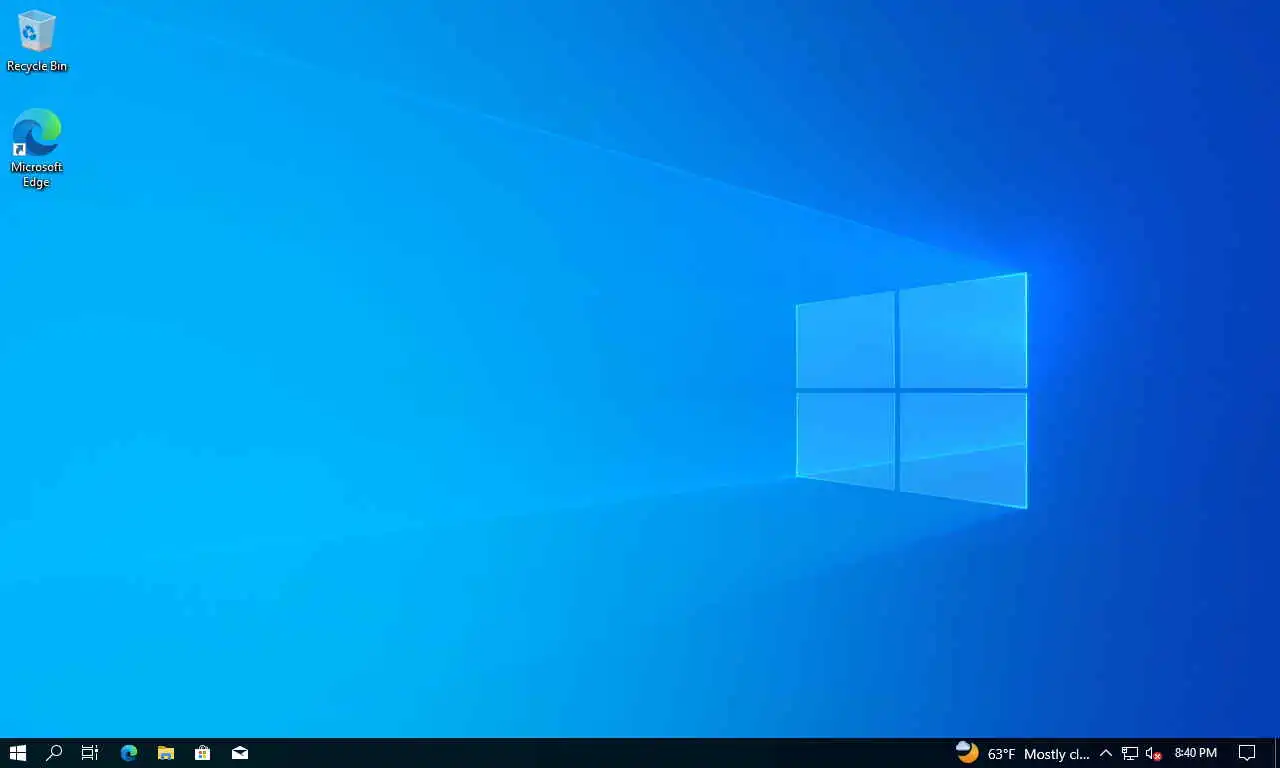Click the muted speaker volume icon
The width and height of the screenshot is (1280, 768).
(x=1153, y=753)
